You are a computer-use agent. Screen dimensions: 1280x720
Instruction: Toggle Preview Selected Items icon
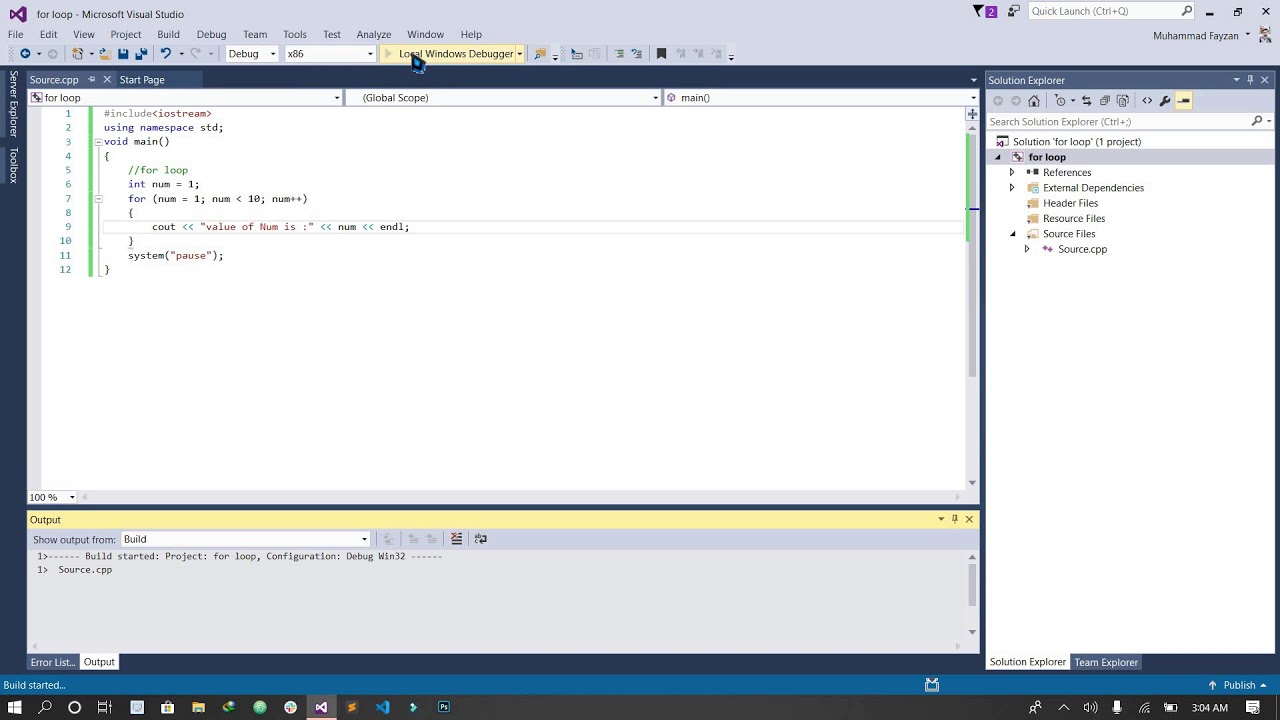[1184, 101]
